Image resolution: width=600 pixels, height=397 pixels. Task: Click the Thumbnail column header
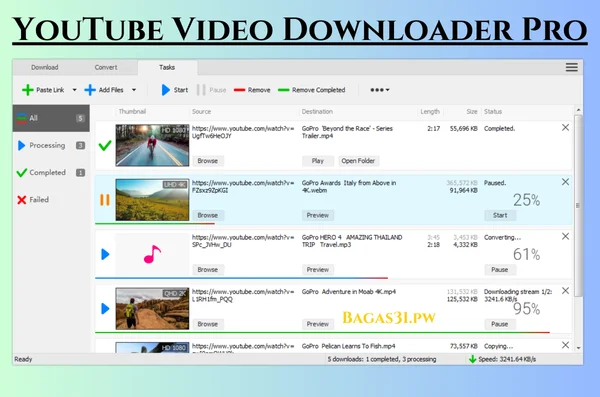(132, 111)
